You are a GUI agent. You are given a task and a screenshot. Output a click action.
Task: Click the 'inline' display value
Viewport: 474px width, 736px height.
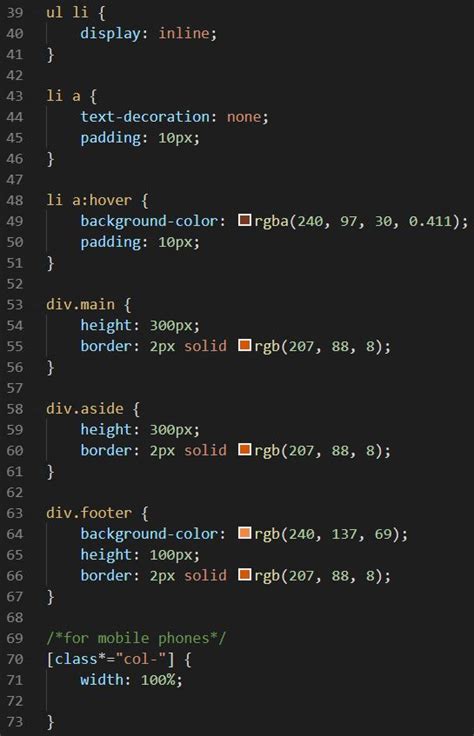coord(183,33)
